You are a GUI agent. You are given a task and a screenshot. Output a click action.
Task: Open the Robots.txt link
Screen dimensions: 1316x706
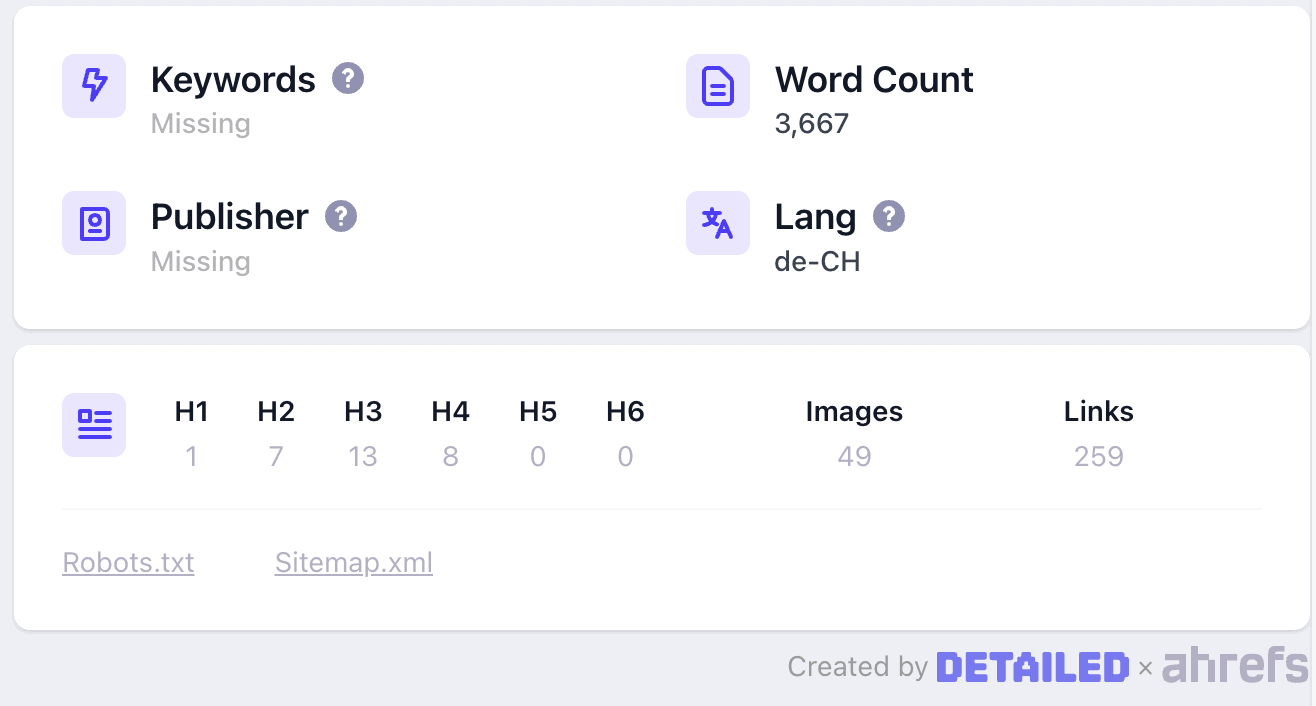point(128,563)
